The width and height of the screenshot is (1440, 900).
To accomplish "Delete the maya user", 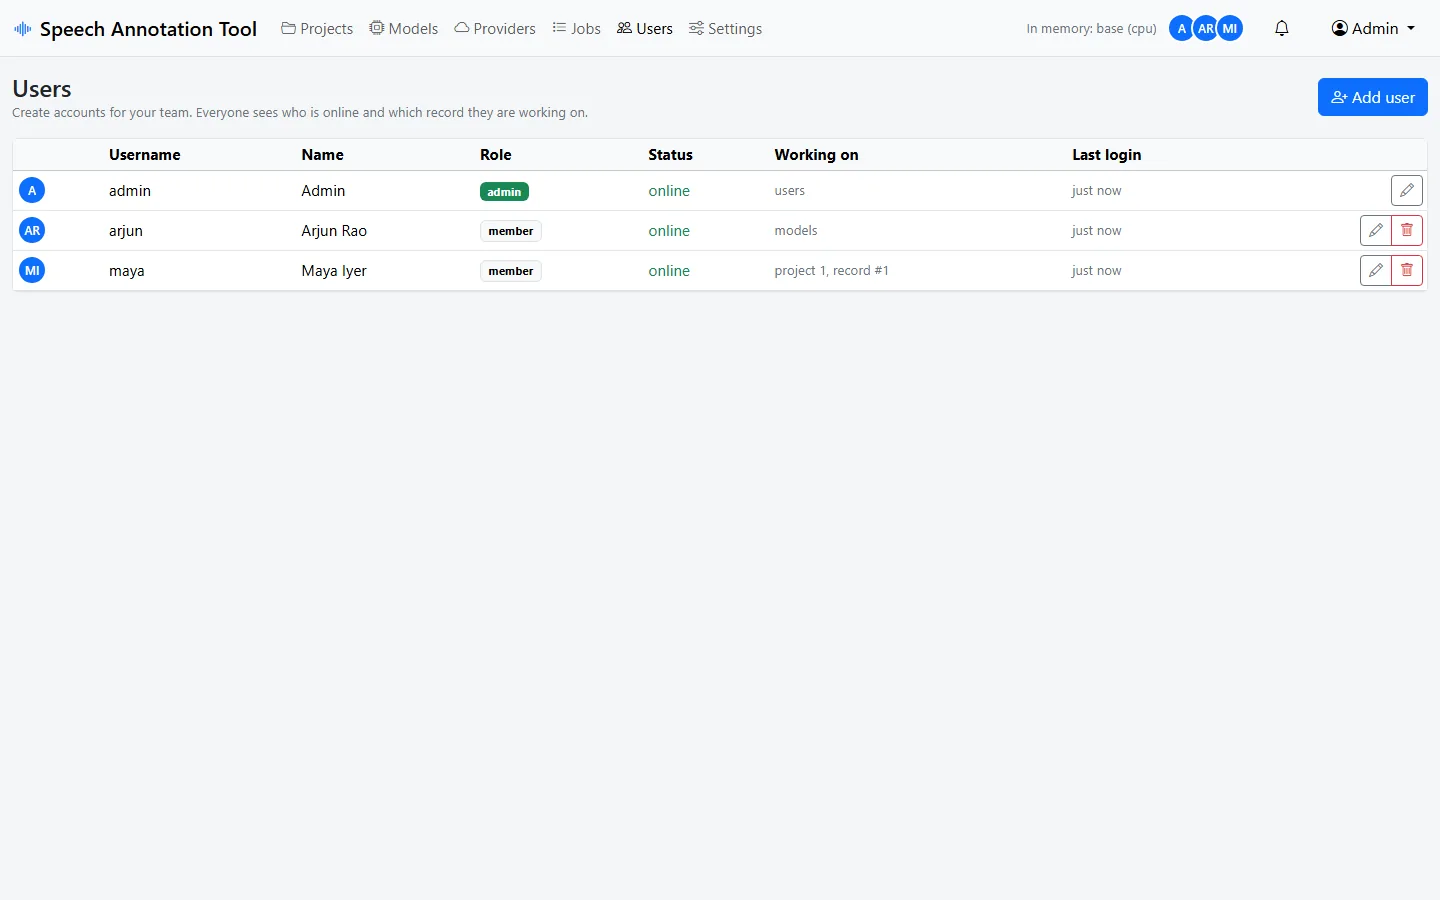I will [1407, 270].
